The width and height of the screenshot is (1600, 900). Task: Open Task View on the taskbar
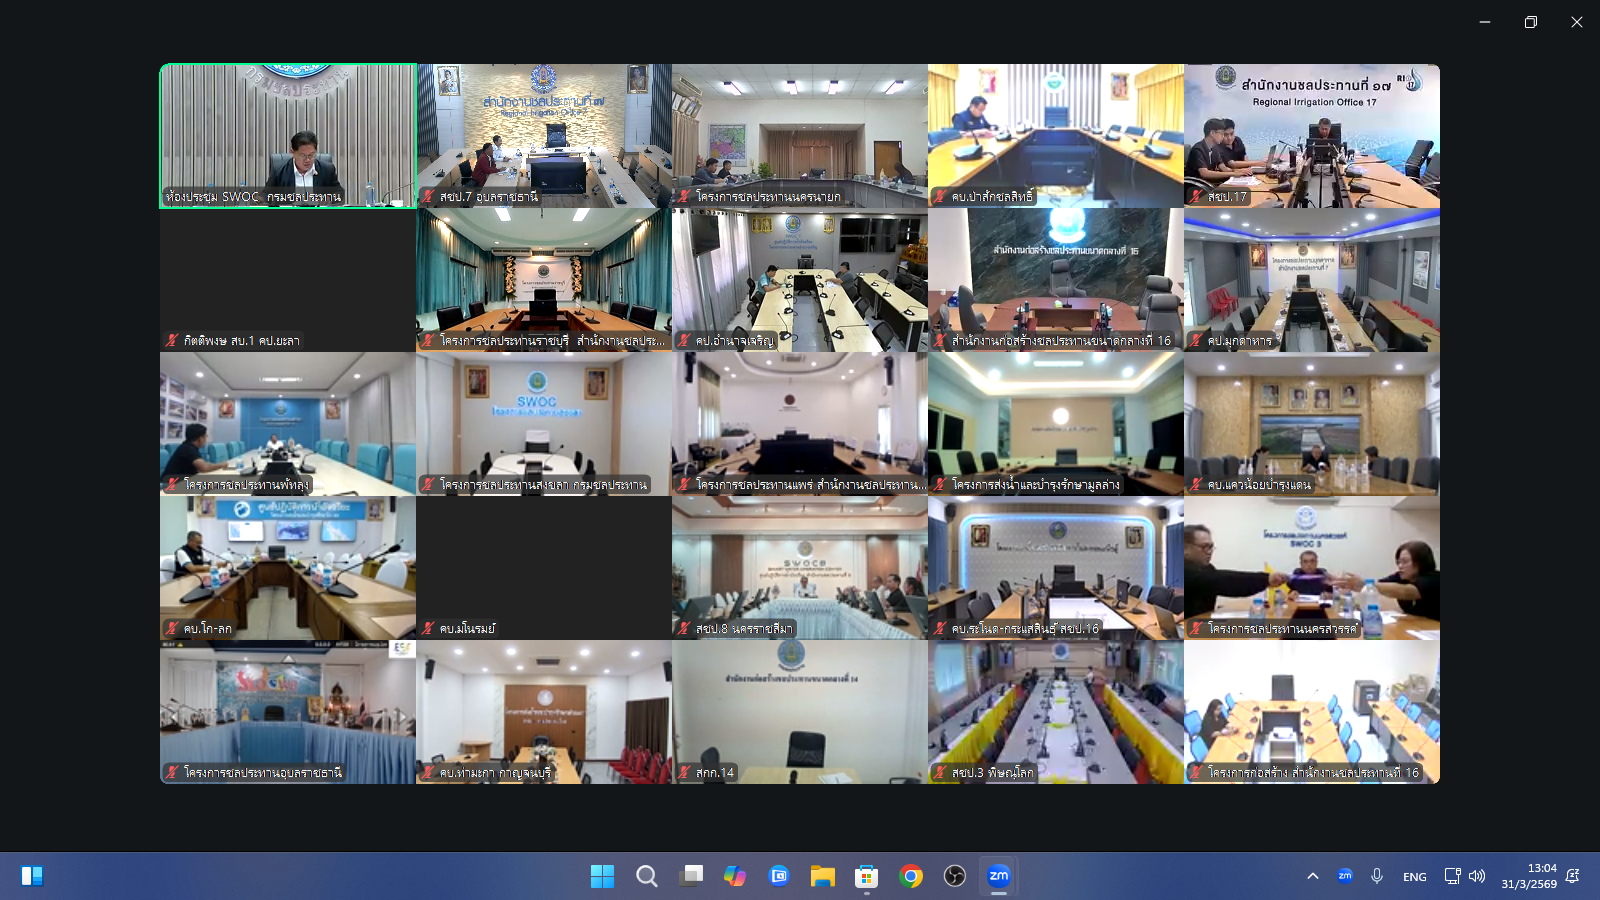click(x=691, y=876)
